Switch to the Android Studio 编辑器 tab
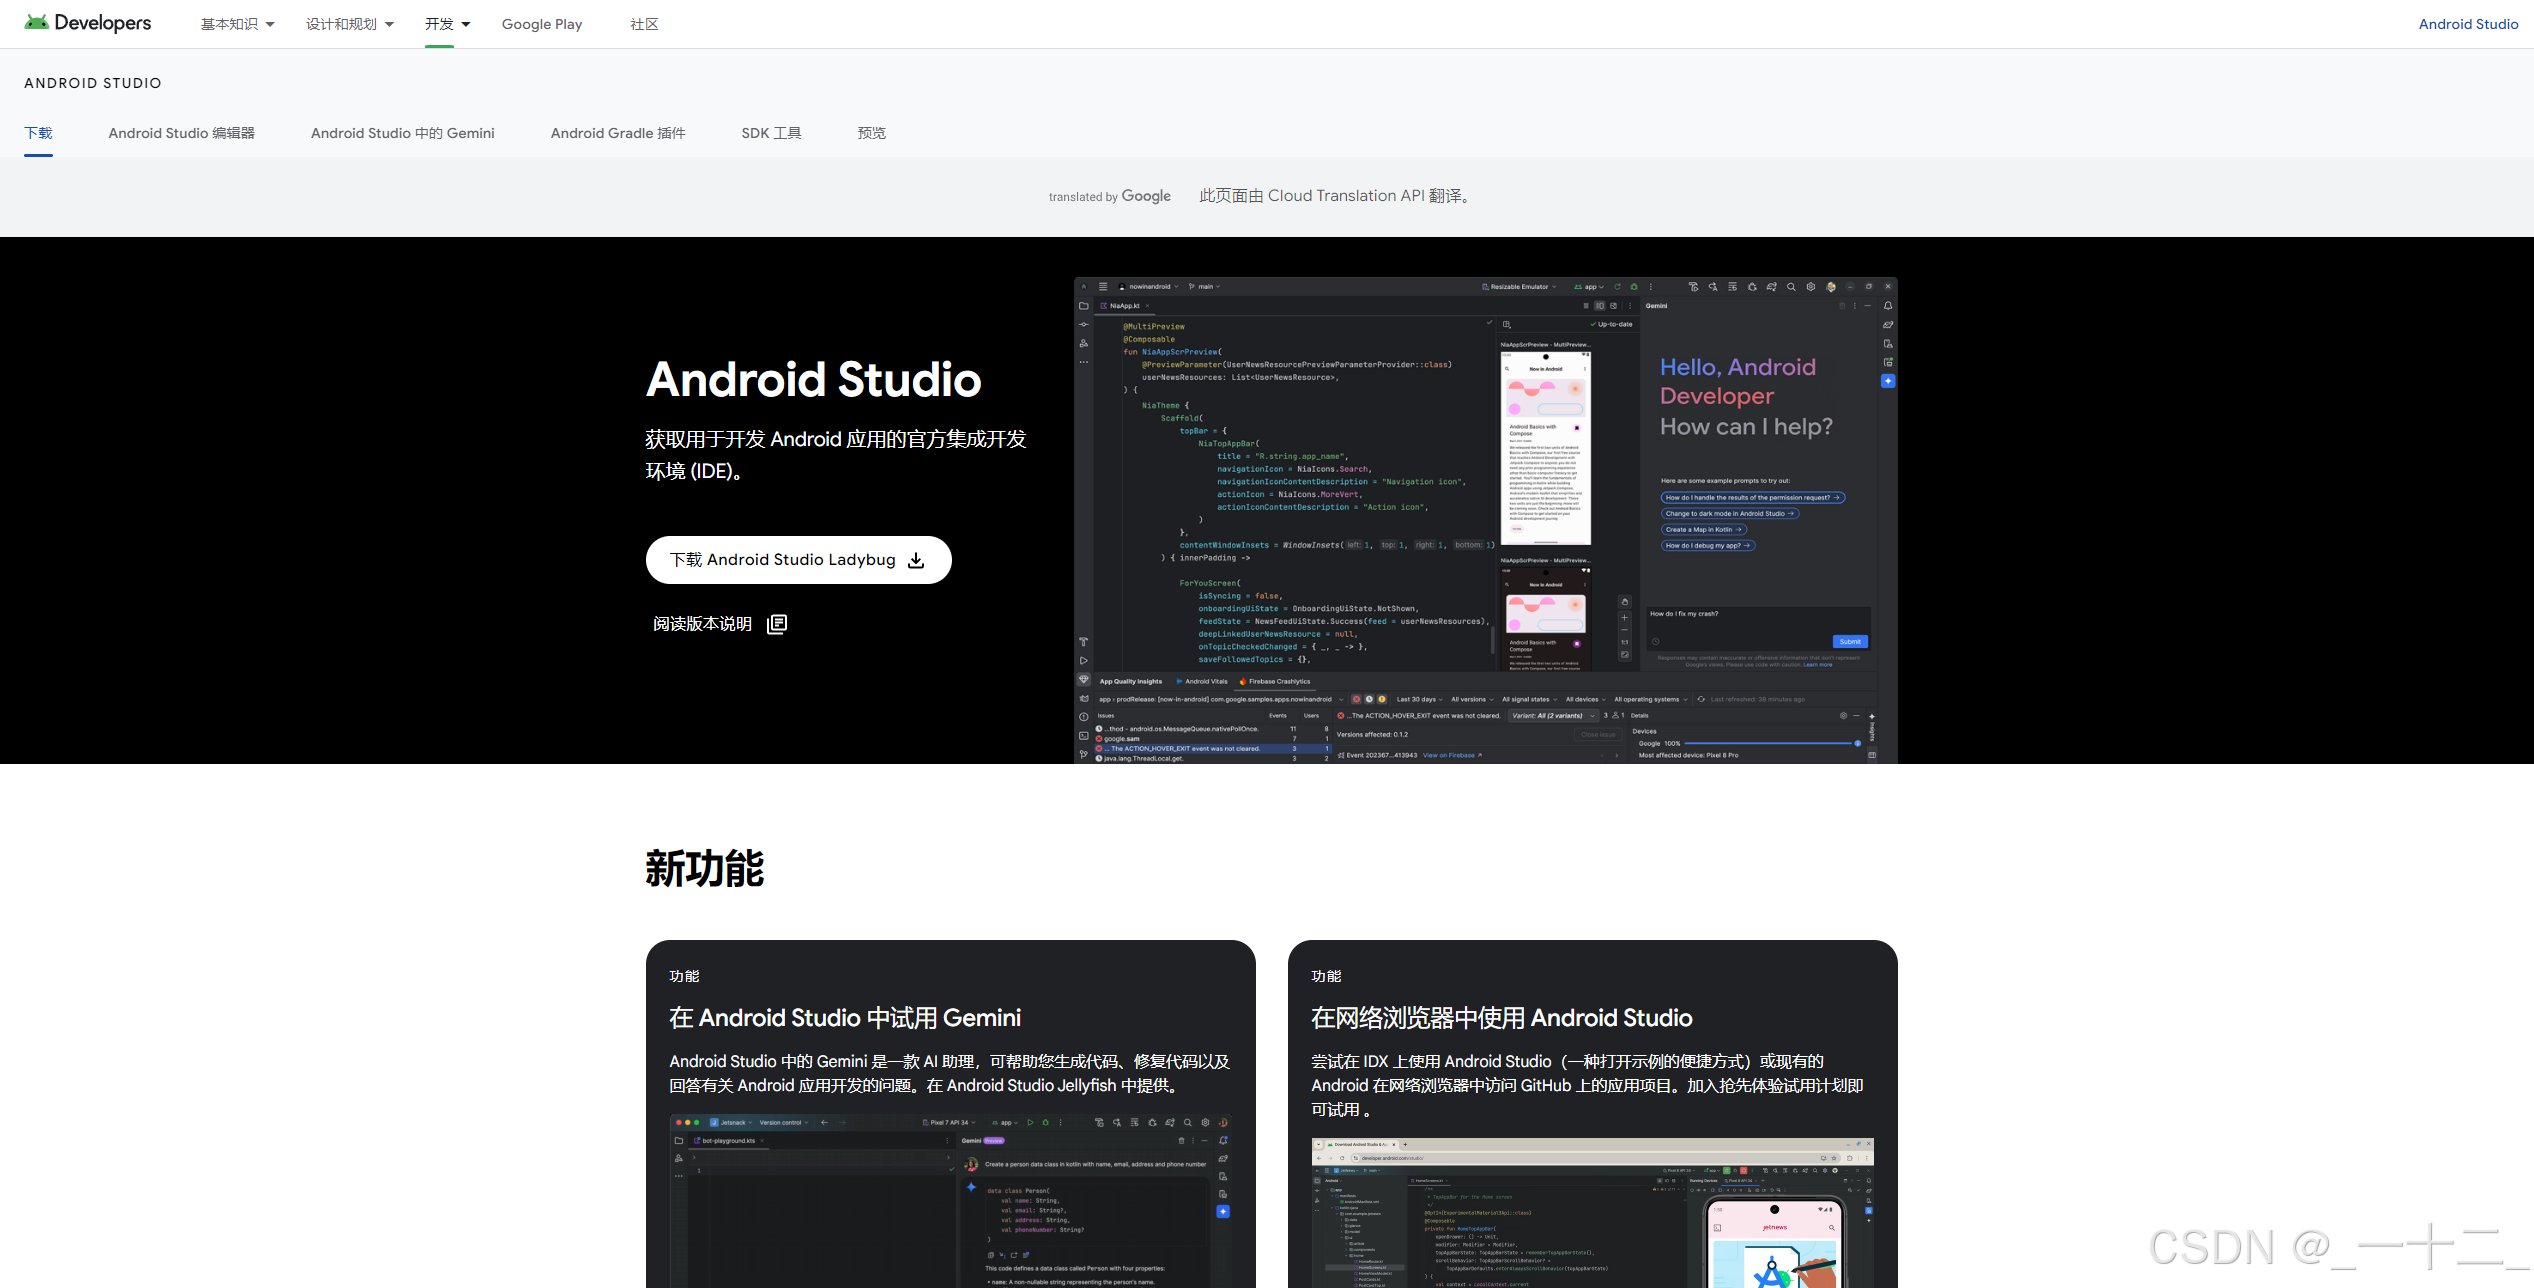This screenshot has height=1288, width=2534. (181, 133)
